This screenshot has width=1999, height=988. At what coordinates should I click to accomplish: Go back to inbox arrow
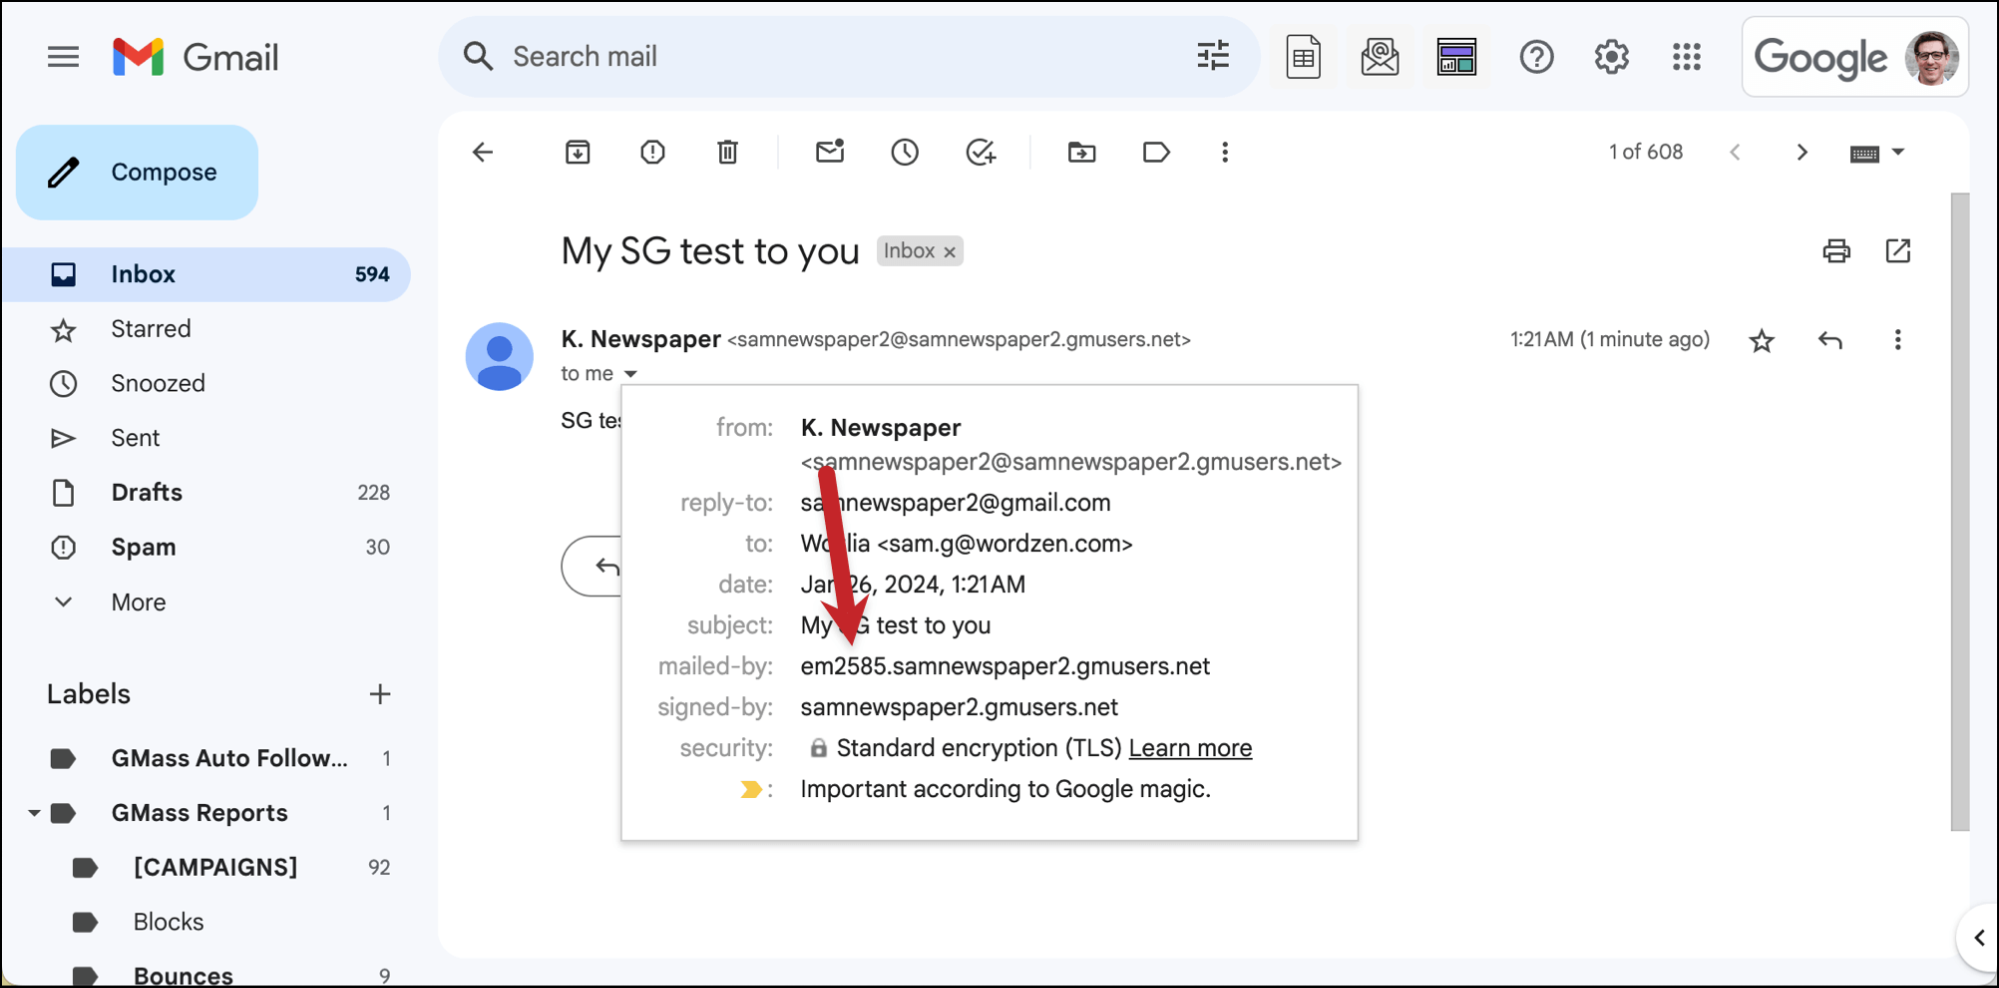(x=483, y=152)
